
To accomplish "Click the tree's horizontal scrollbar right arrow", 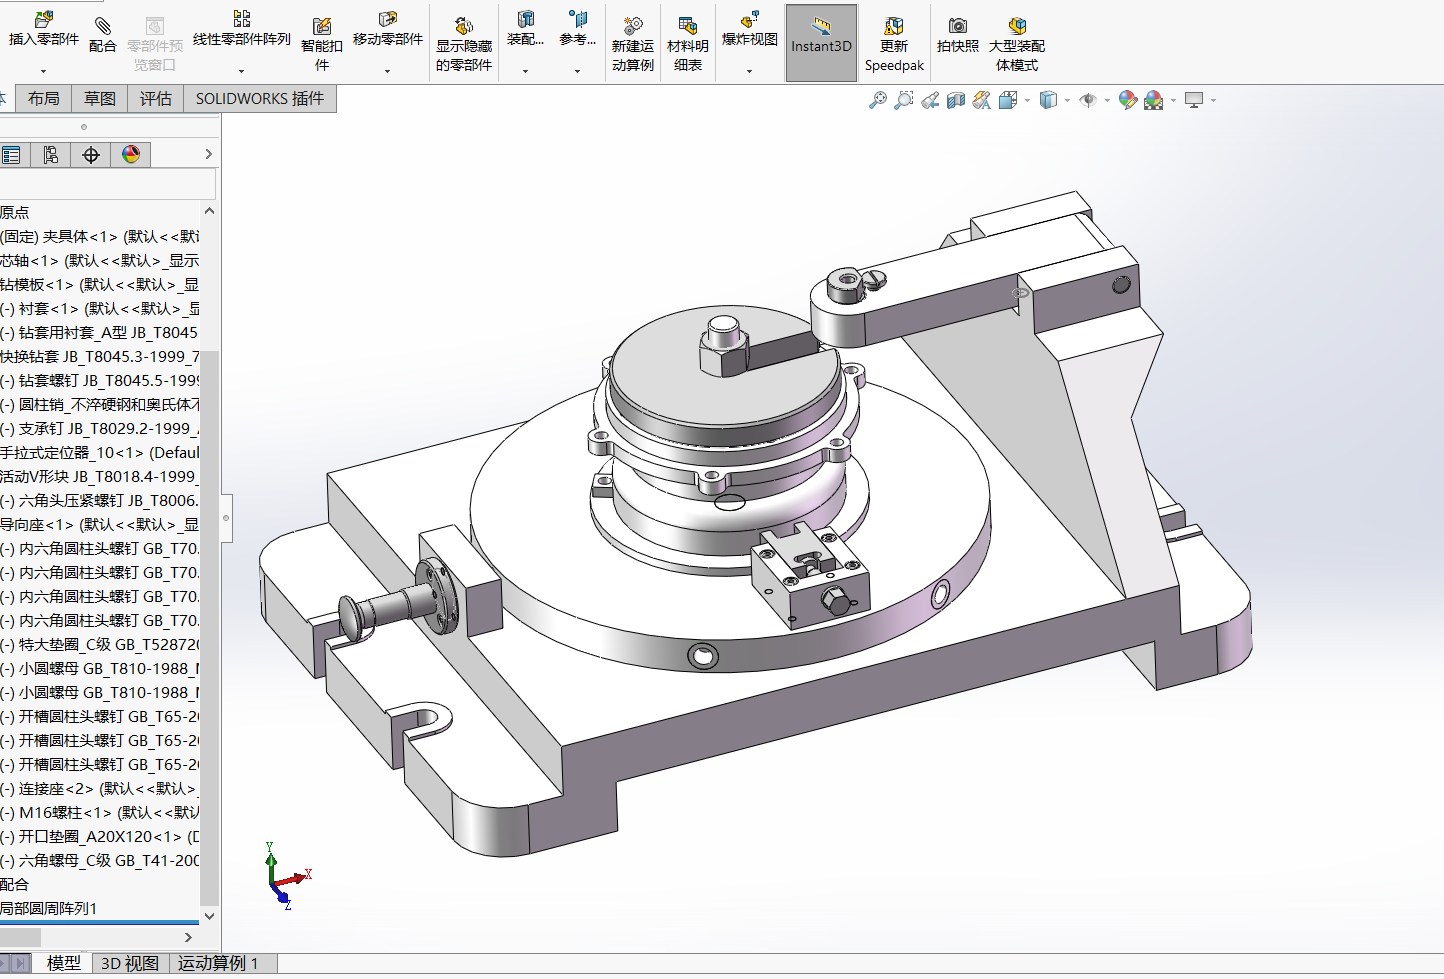I will [188, 938].
